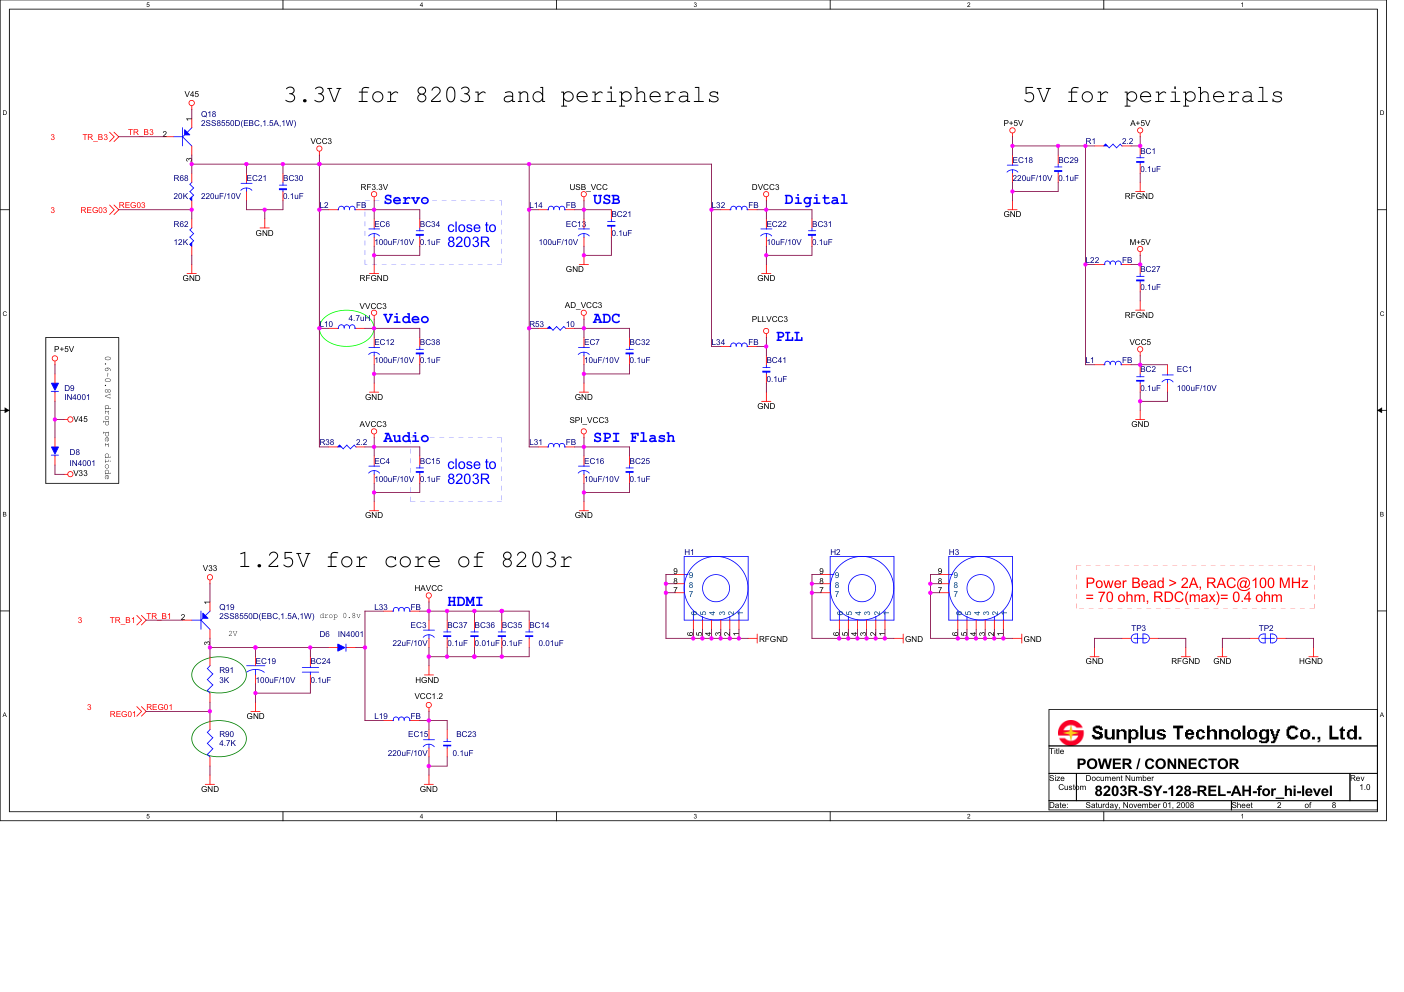1404x992 pixels.
Task: Click the blue "USB" section label
Action: click(606, 199)
